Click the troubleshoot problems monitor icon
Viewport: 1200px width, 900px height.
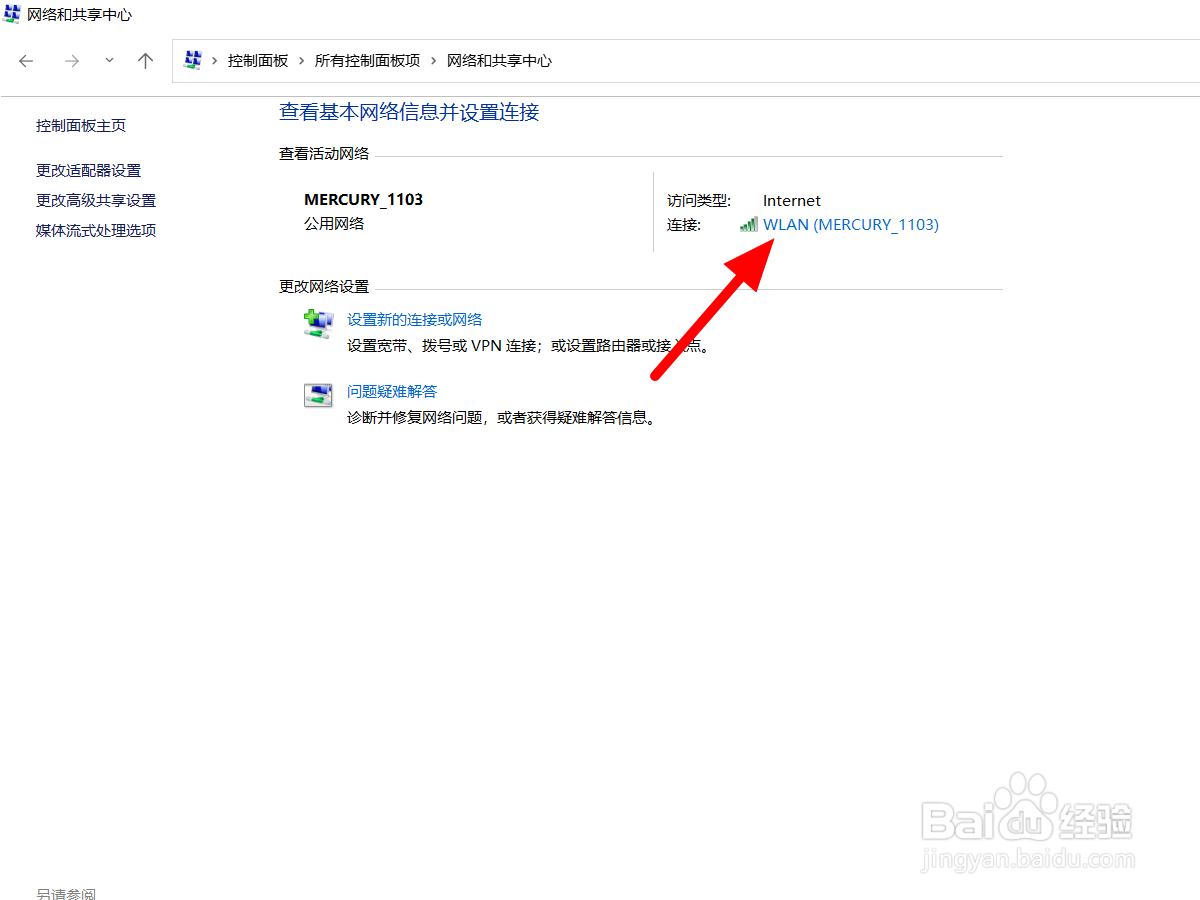317,394
